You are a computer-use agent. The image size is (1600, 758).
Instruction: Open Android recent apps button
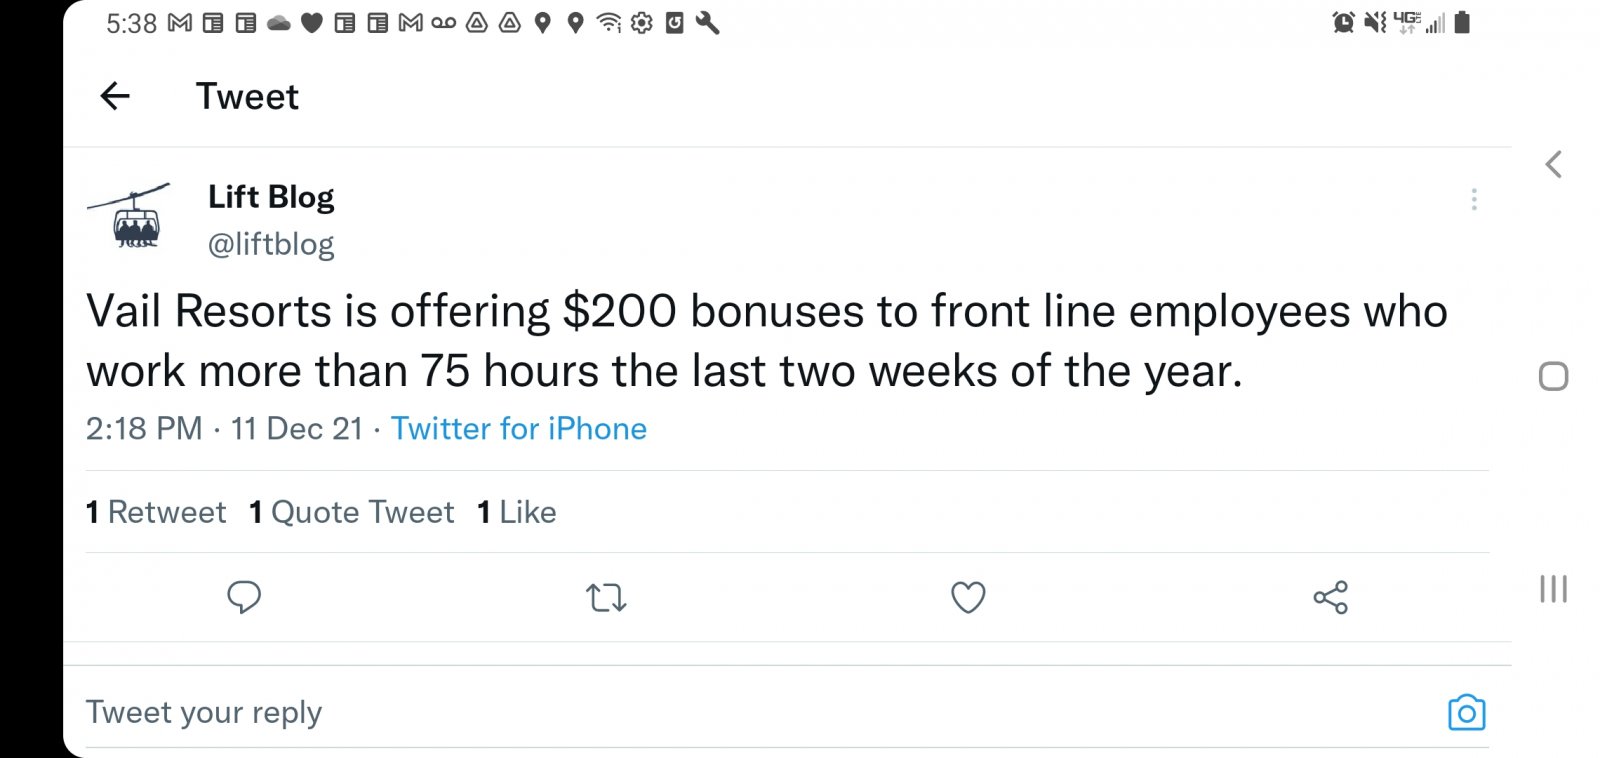pyautogui.click(x=1553, y=588)
